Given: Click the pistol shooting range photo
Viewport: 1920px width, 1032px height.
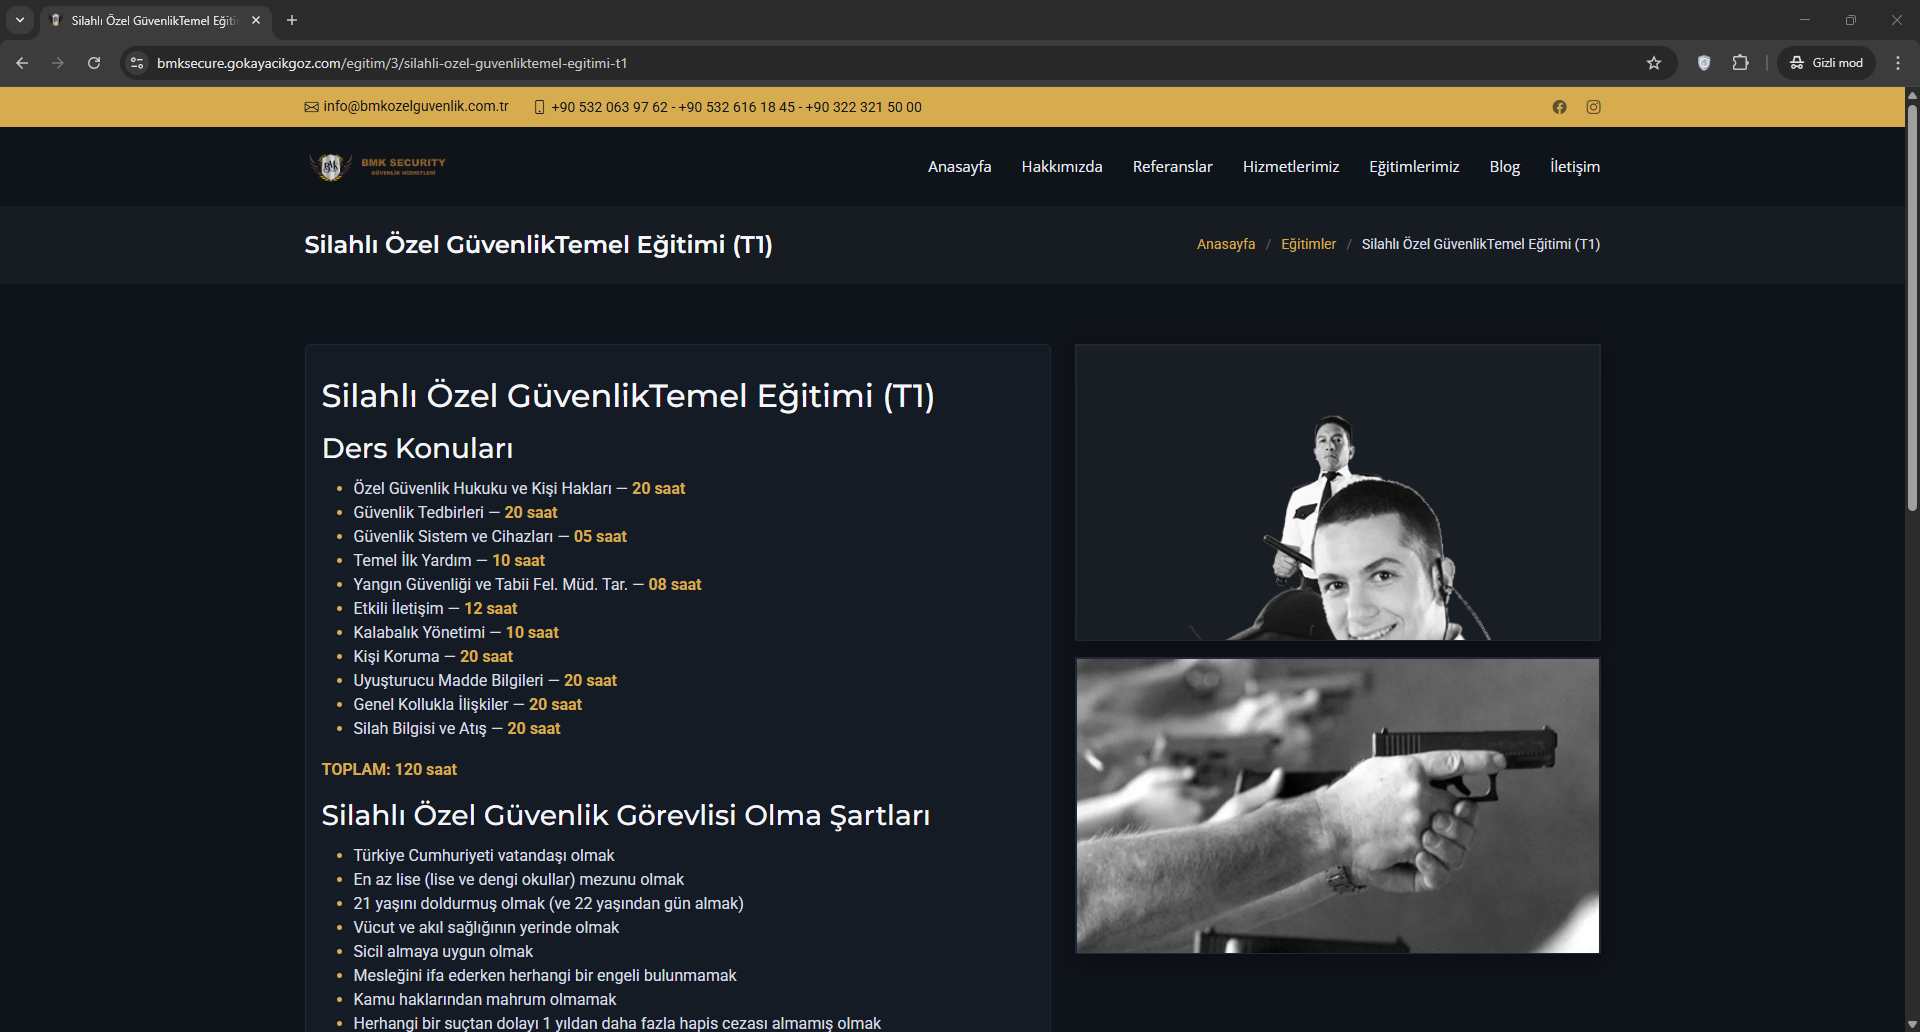Looking at the screenshot, I should pyautogui.click(x=1337, y=805).
